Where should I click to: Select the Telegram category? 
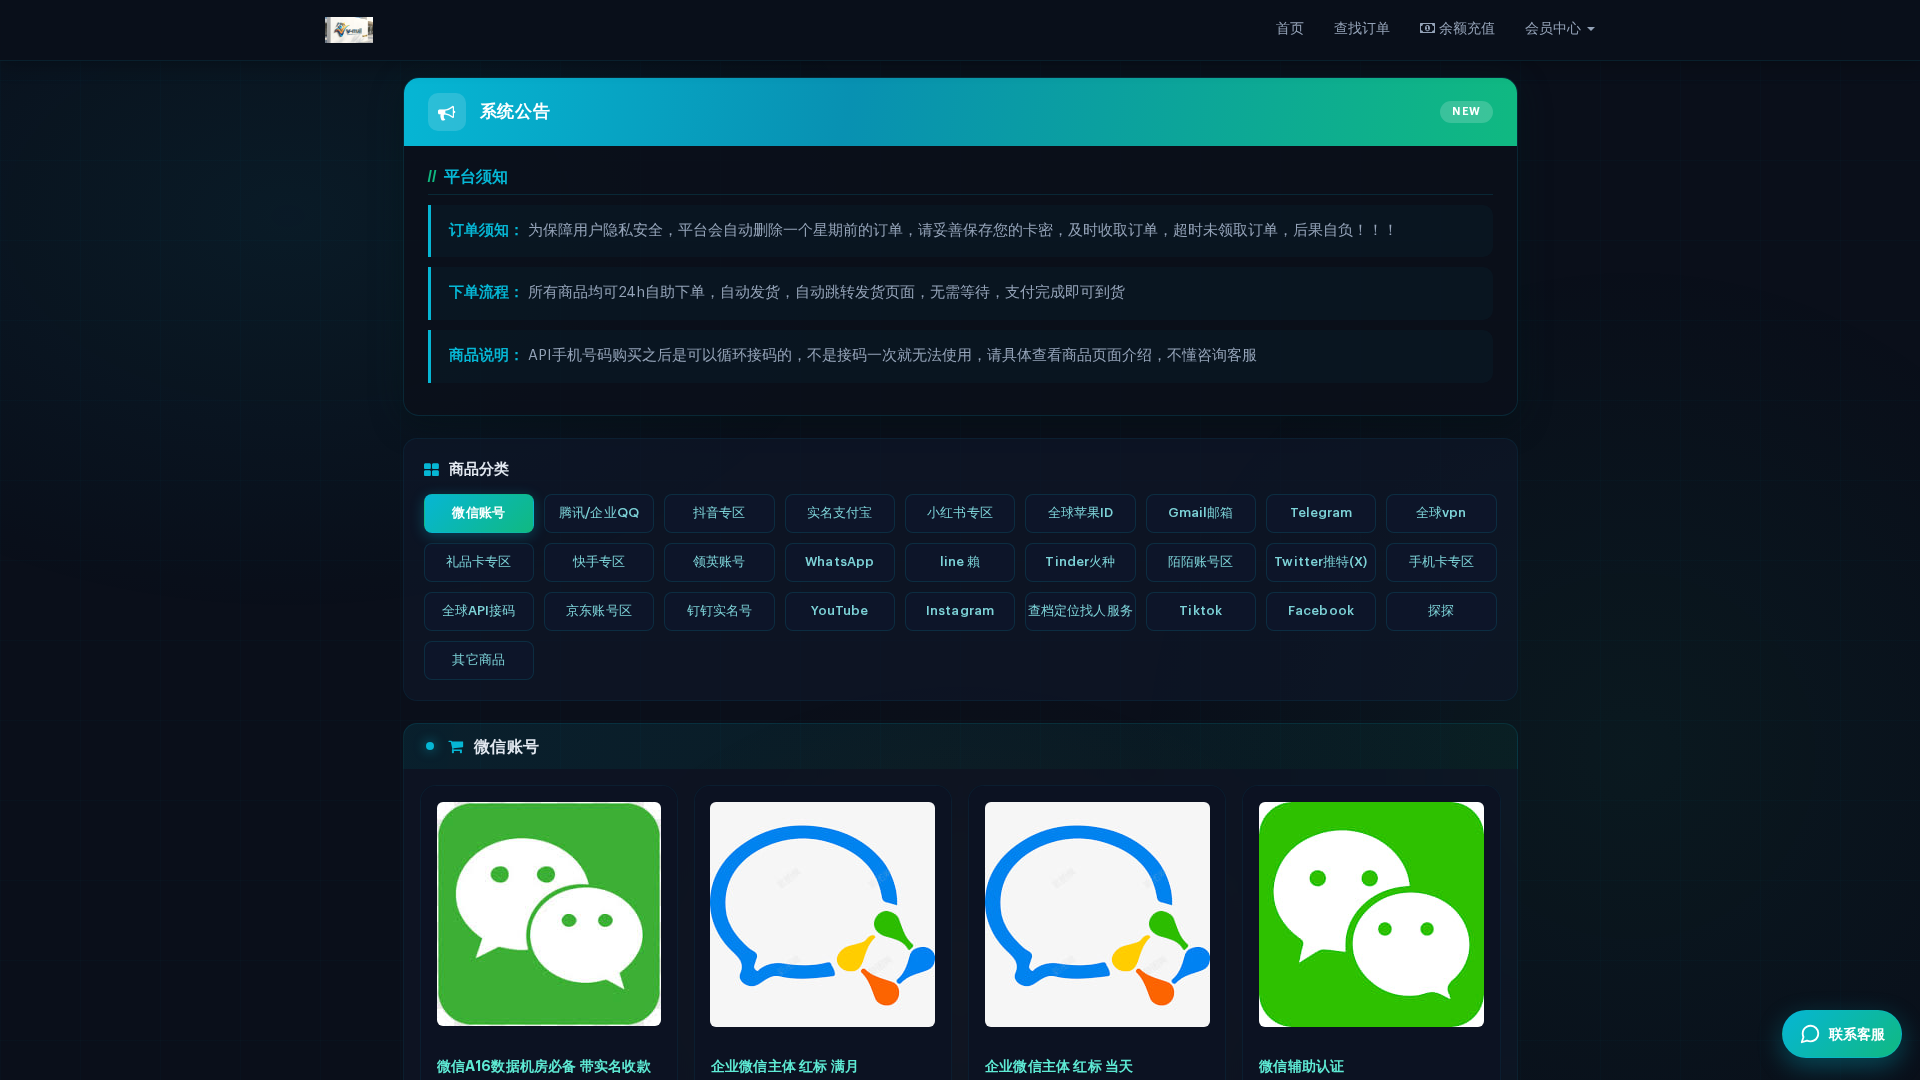pos(1321,513)
